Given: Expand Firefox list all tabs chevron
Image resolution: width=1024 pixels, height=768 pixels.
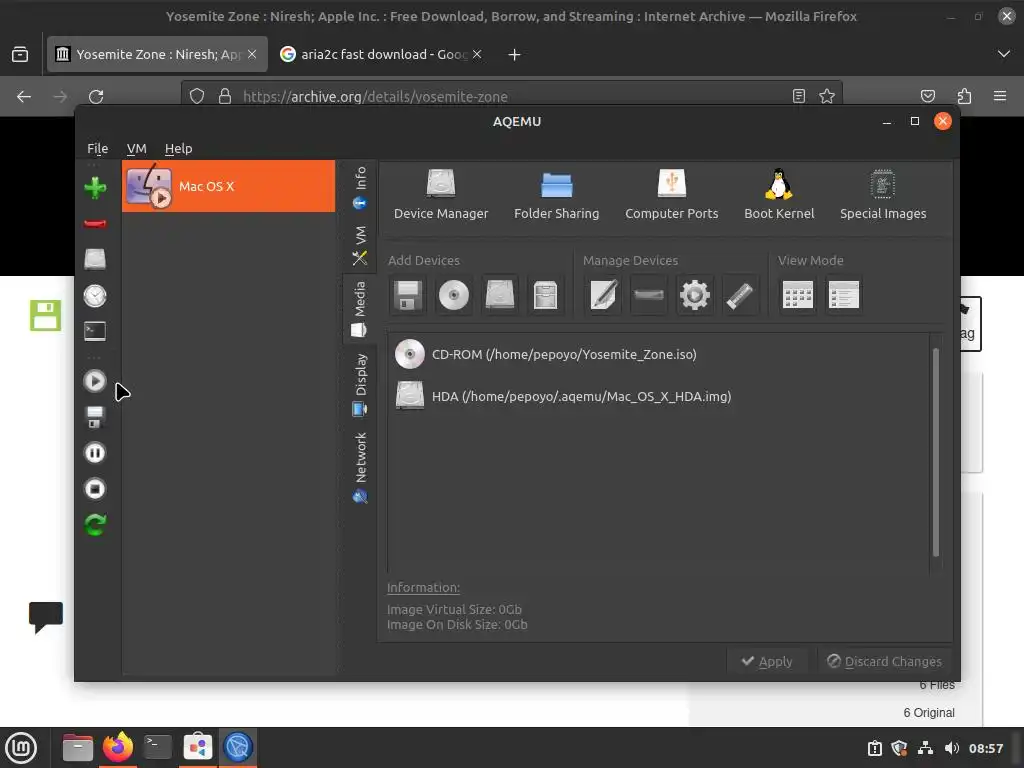Looking at the screenshot, I should (1004, 54).
